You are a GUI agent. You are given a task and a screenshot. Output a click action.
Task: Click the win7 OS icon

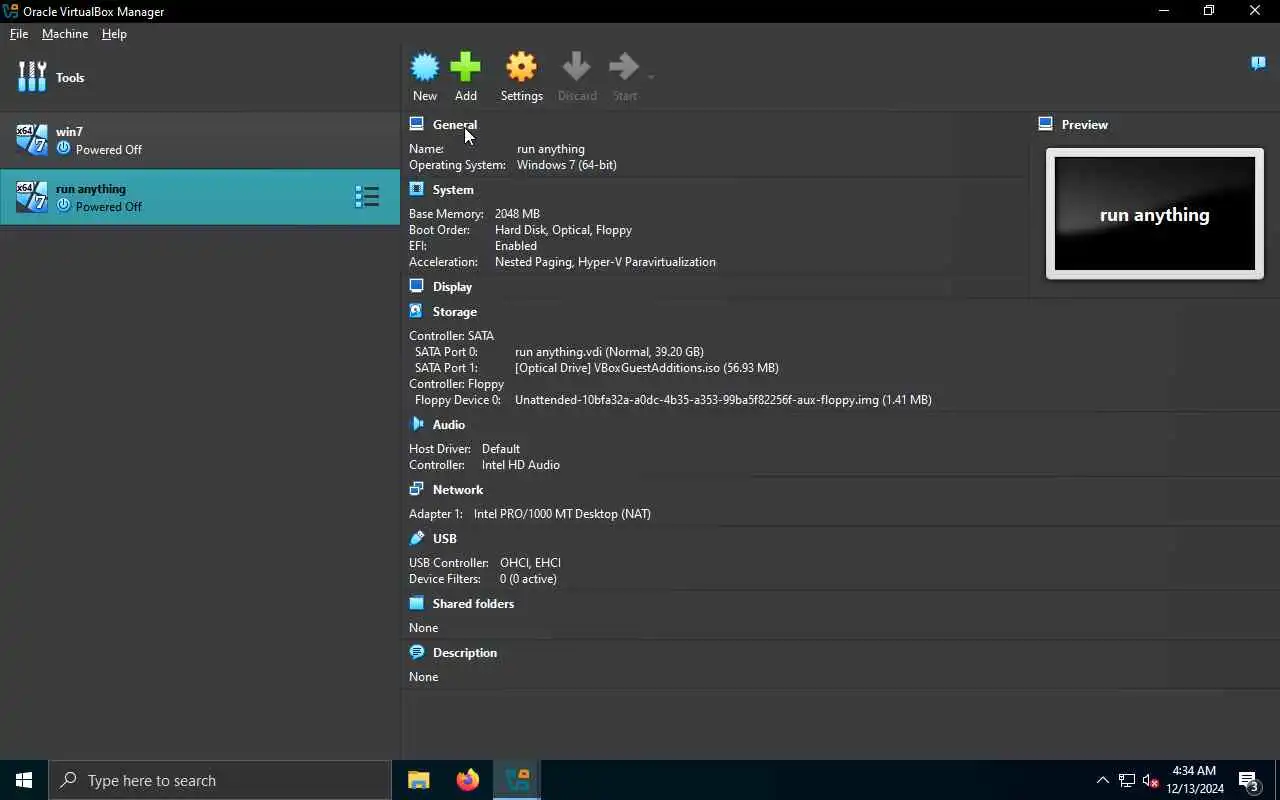click(32, 140)
